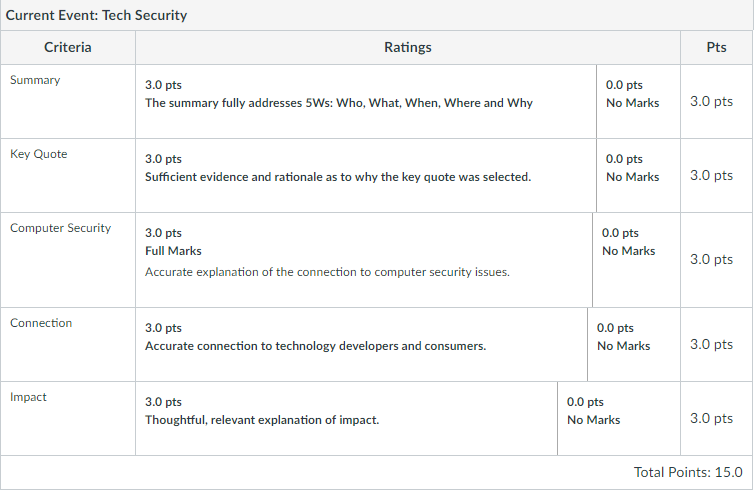Click the Summary criterion label

pyautogui.click(x=35, y=80)
